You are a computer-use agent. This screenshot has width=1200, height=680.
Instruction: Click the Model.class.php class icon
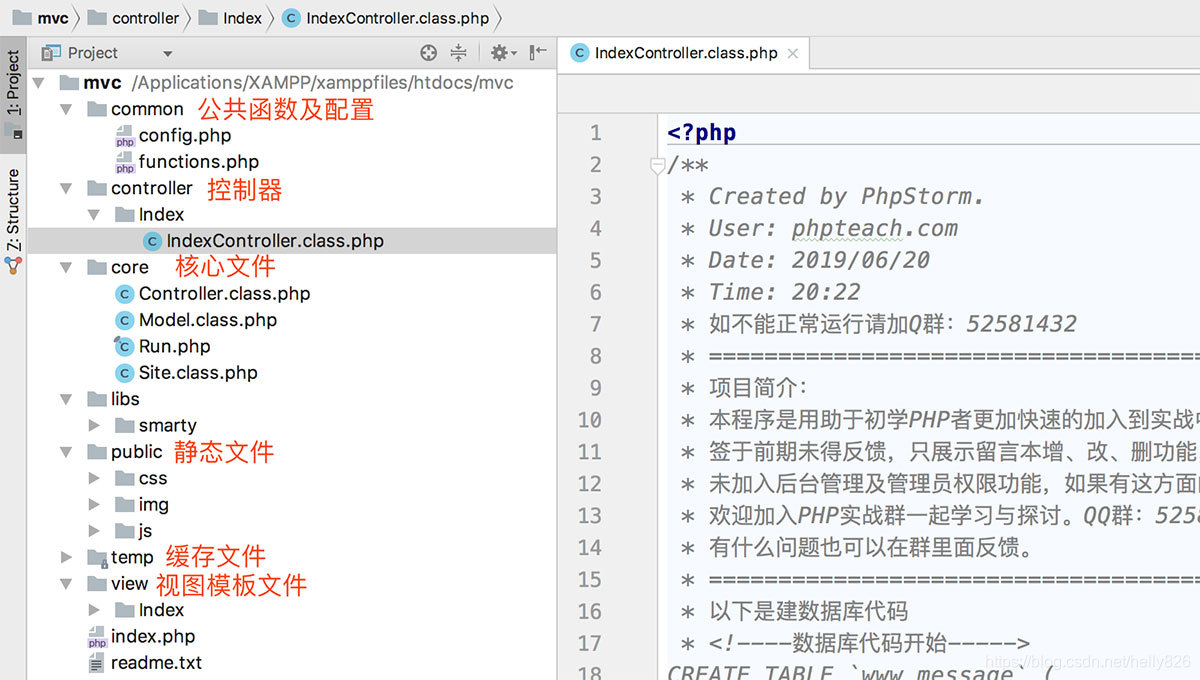coord(125,320)
